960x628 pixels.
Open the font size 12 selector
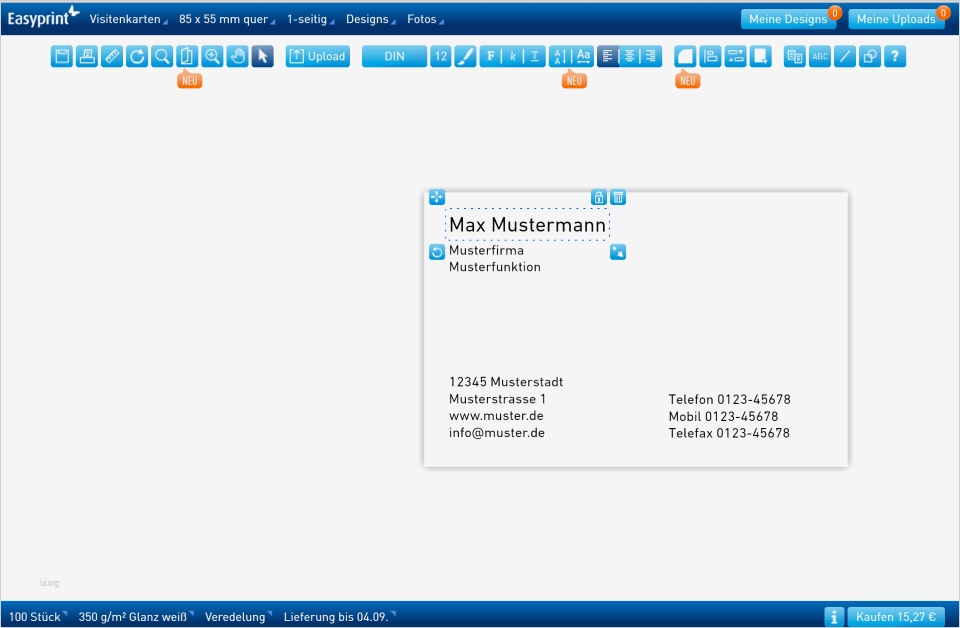tap(441, 56)
